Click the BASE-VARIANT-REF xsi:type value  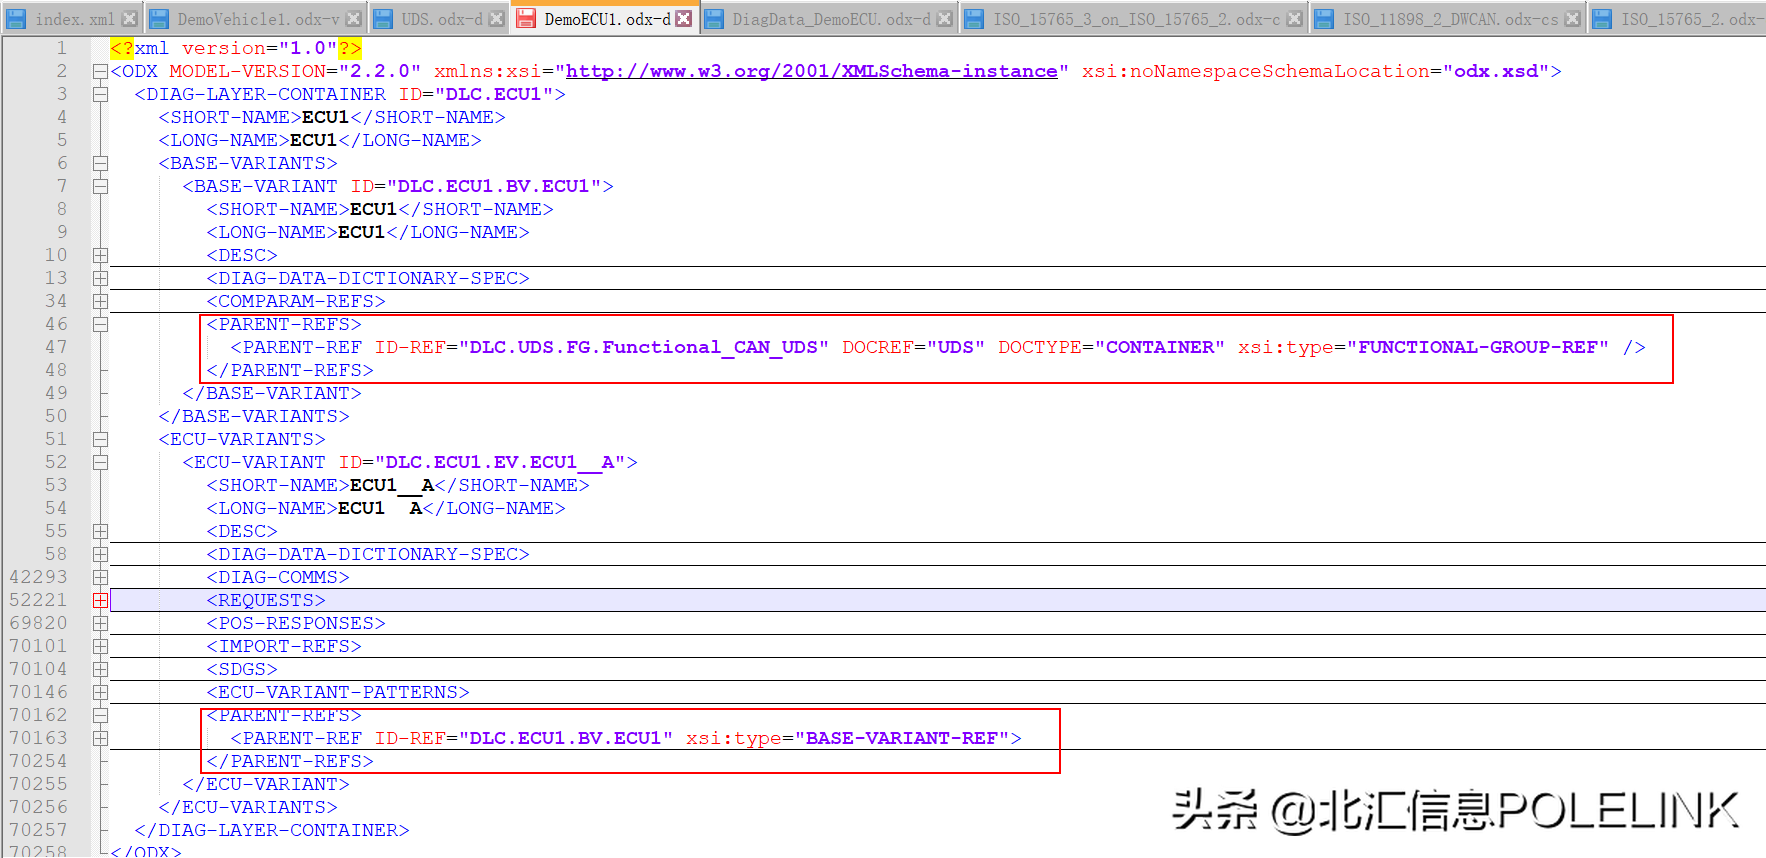click(x=902, y=738)
